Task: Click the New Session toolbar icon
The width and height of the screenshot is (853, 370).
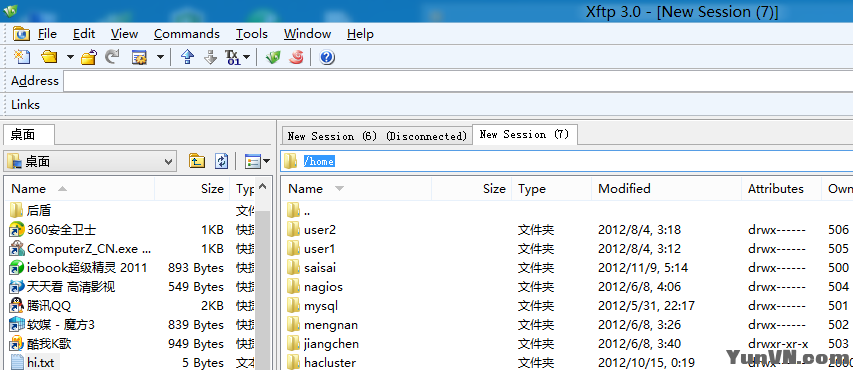Action: pyautogui.click(x=22, y=57)
